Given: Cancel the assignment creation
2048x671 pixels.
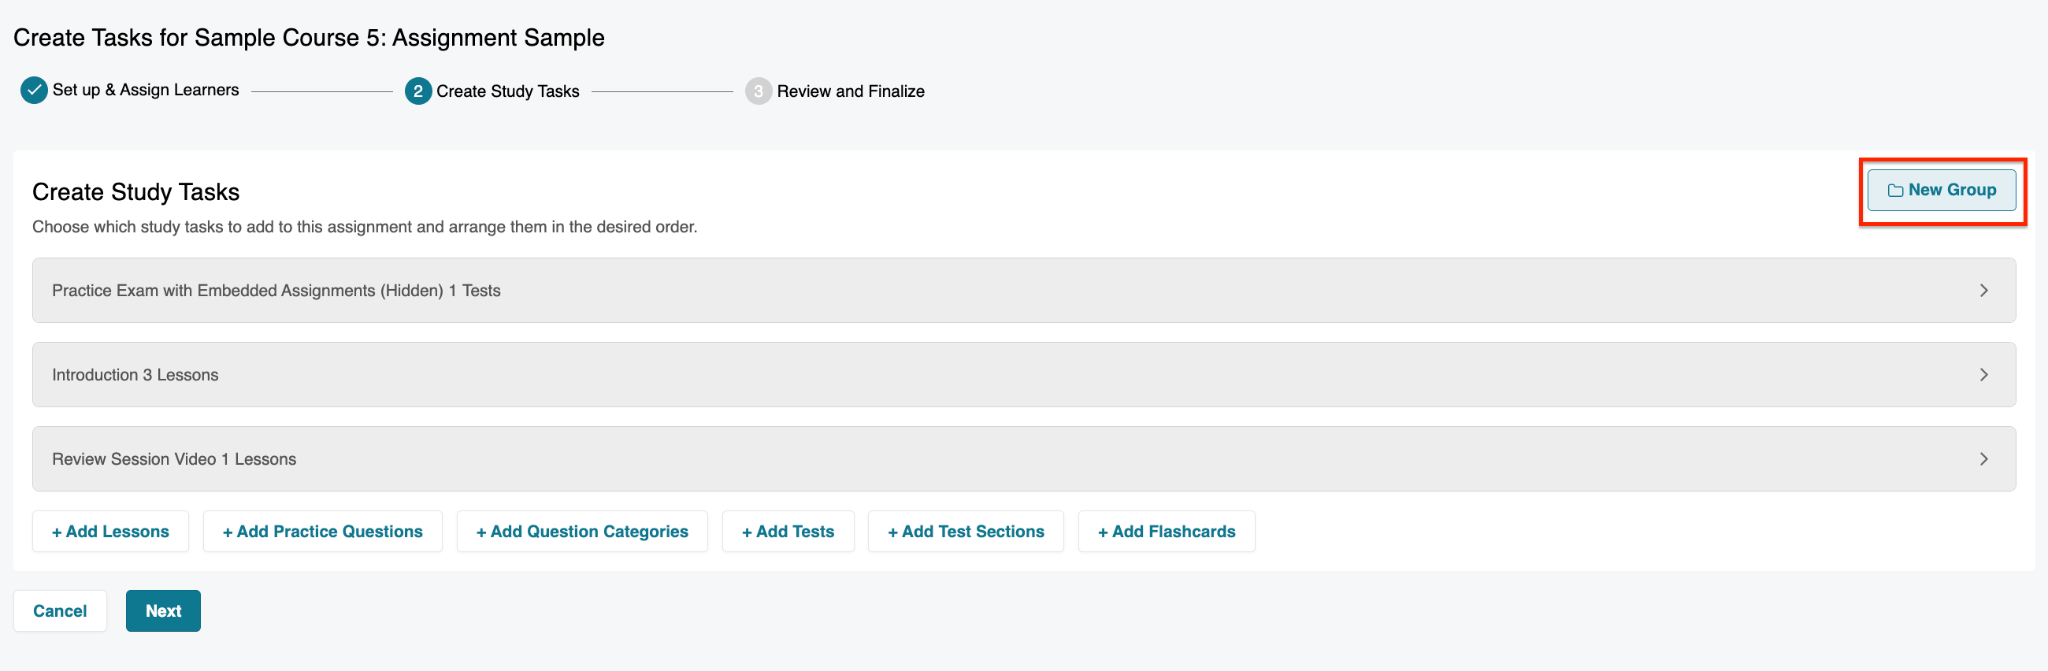Looking at the screenshot, I should click(x=60, y=611).
